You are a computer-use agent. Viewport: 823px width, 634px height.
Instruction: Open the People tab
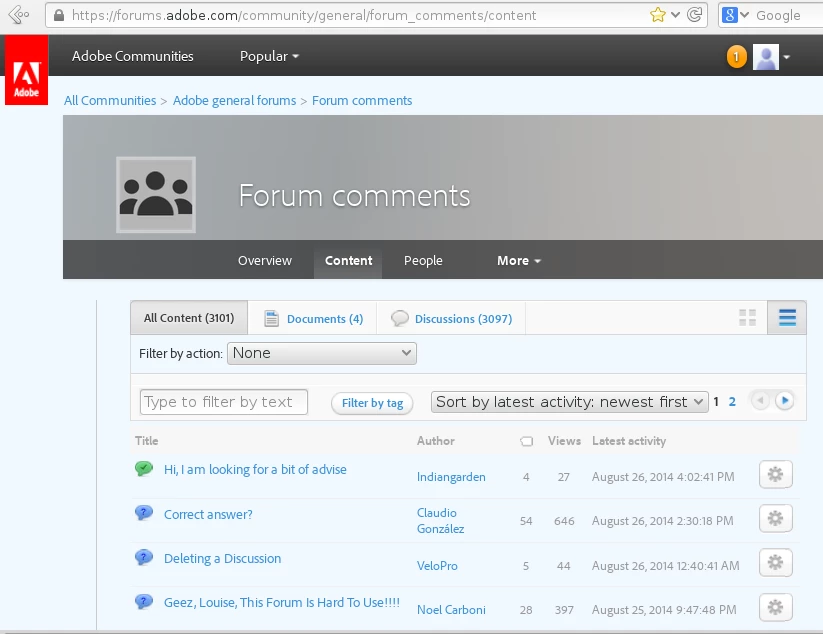(x=423, y=261)
